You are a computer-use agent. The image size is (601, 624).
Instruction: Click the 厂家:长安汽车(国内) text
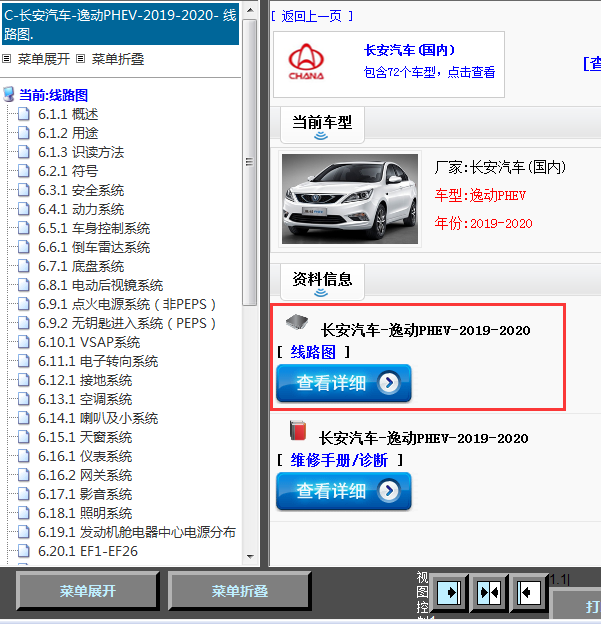500,167
